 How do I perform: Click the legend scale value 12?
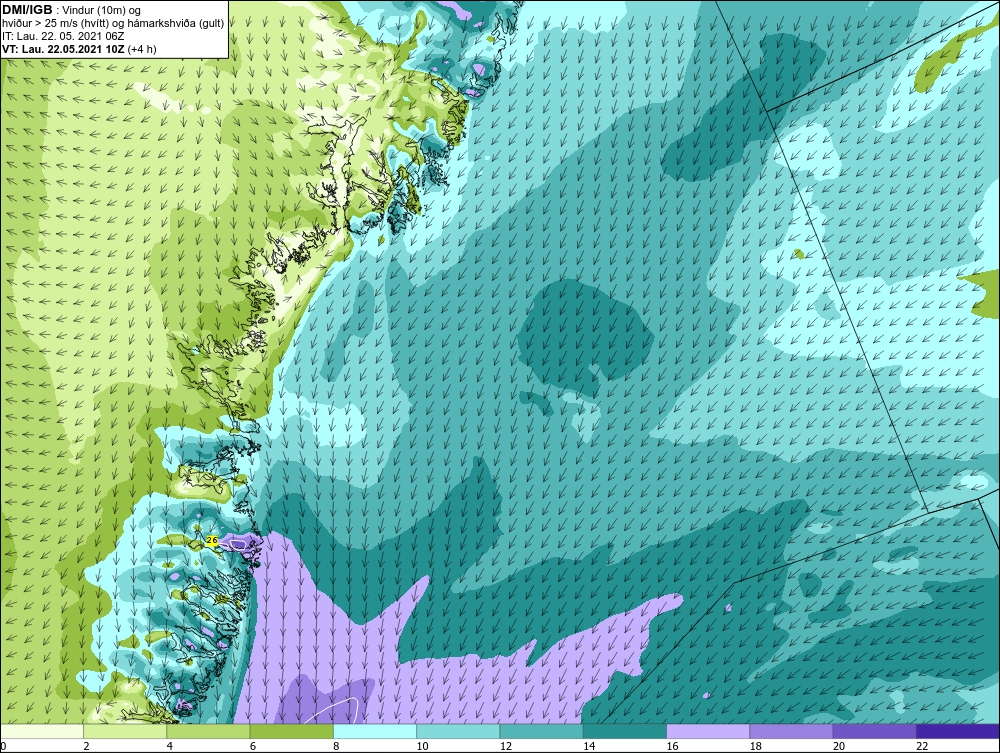pyautogui.click(x=505, y=746)
